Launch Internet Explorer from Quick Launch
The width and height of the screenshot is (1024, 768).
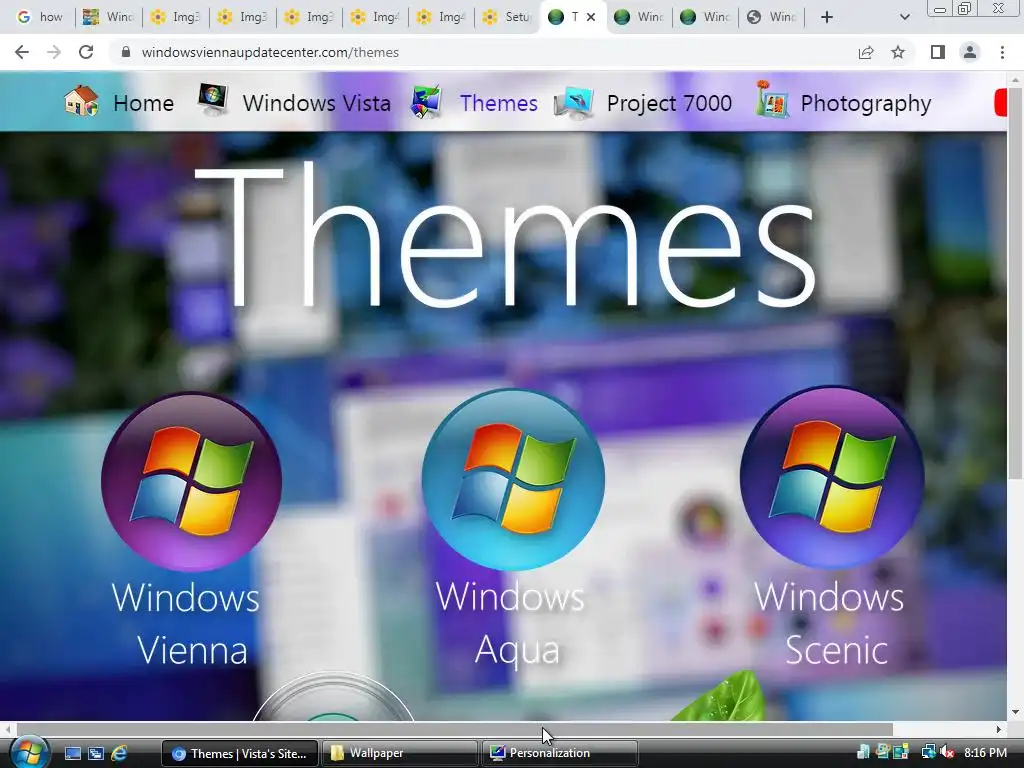point(119,754)
